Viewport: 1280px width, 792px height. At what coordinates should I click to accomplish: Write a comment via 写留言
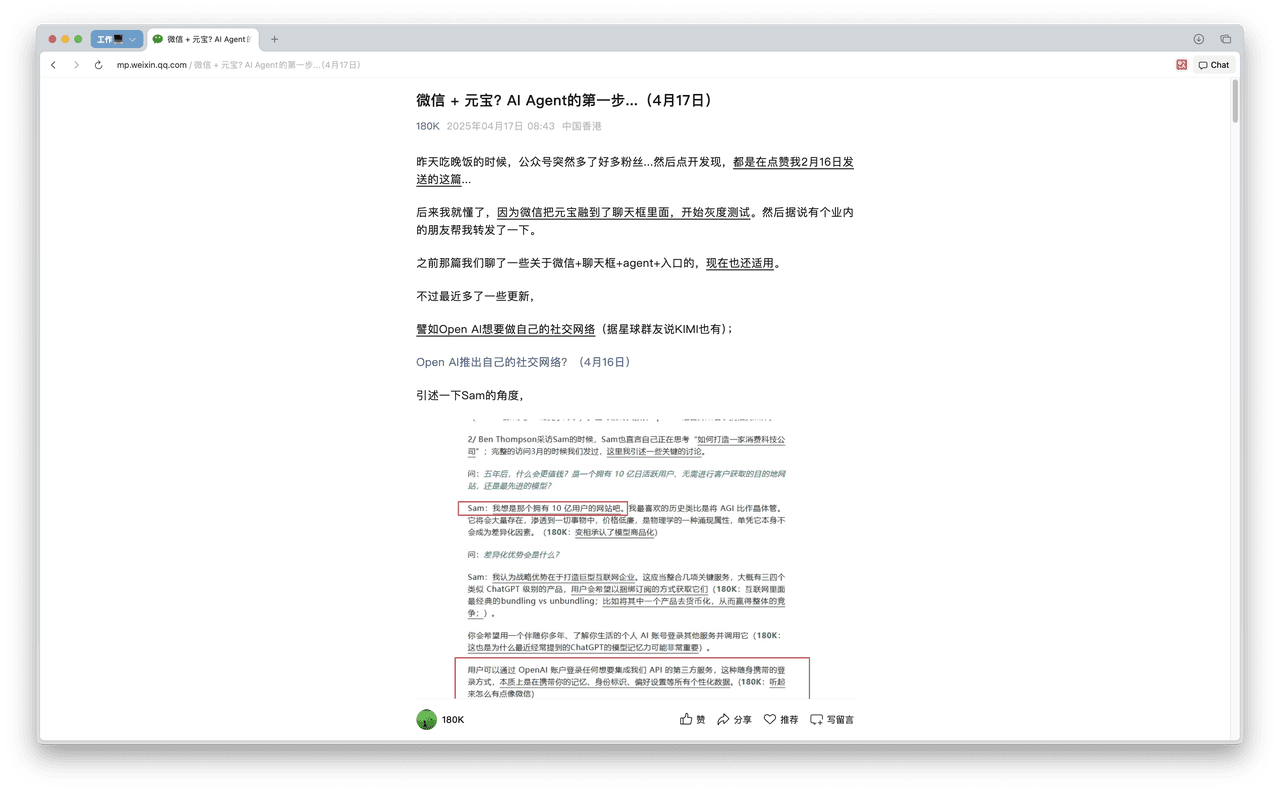click(x=832, y=719)
